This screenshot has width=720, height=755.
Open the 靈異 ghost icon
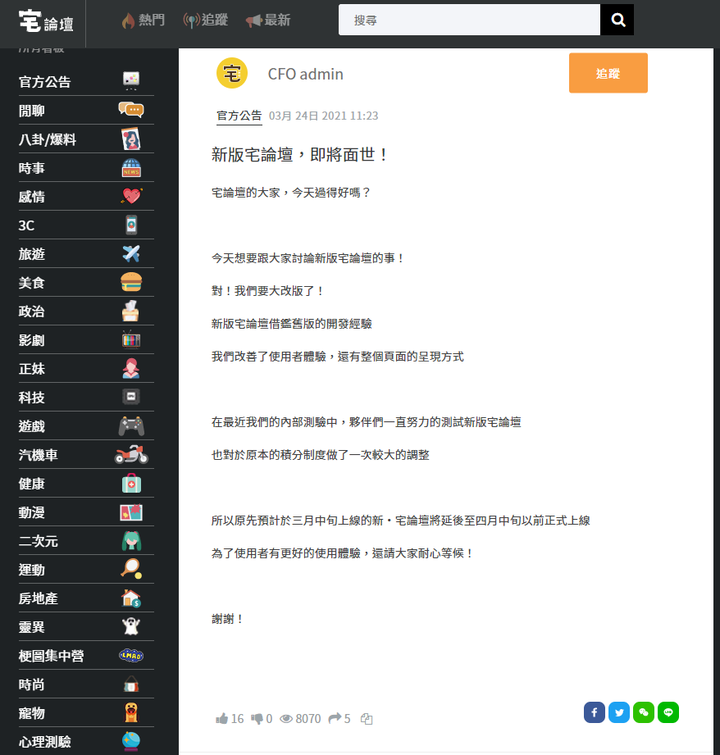click(131, 626)
